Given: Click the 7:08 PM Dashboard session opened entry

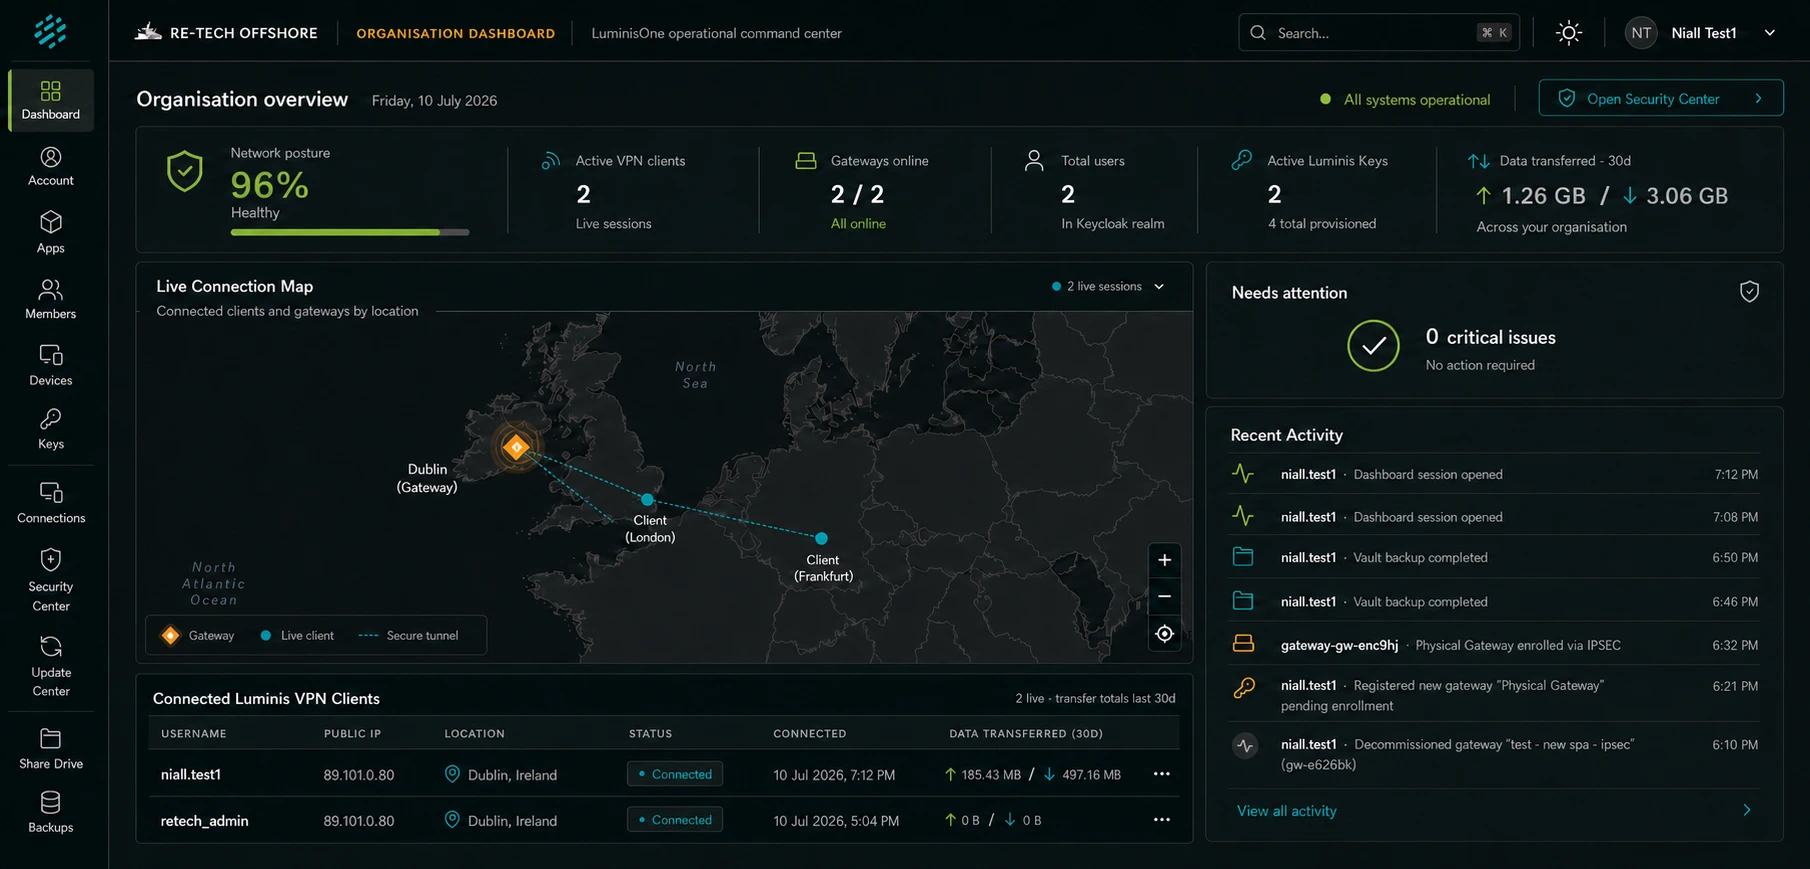Looking at the screenshot, I should tap(1495, 517).
